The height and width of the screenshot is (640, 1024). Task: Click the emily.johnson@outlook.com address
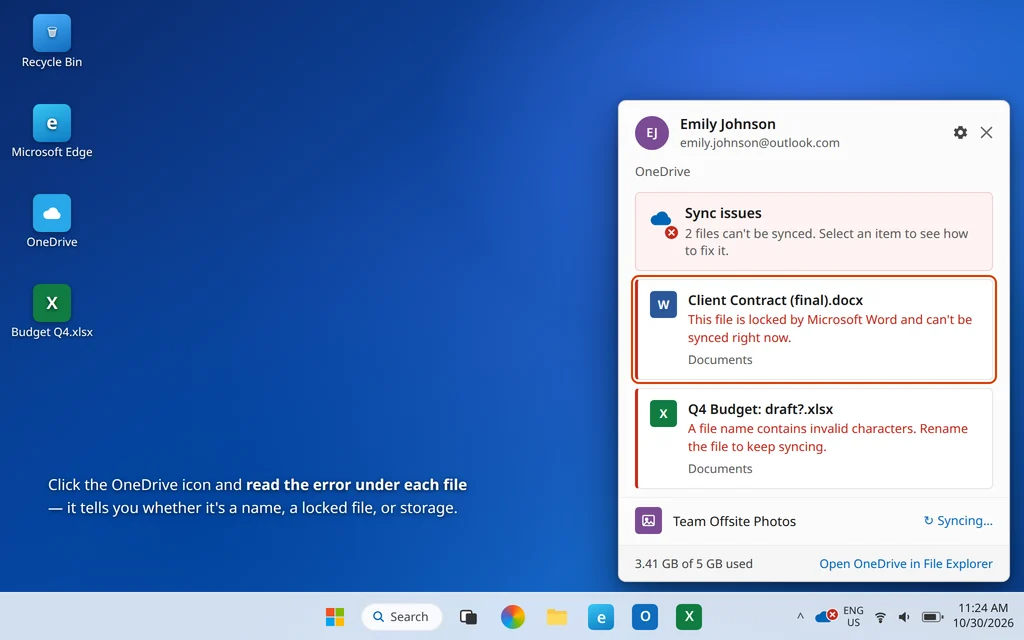pos(760,142)
